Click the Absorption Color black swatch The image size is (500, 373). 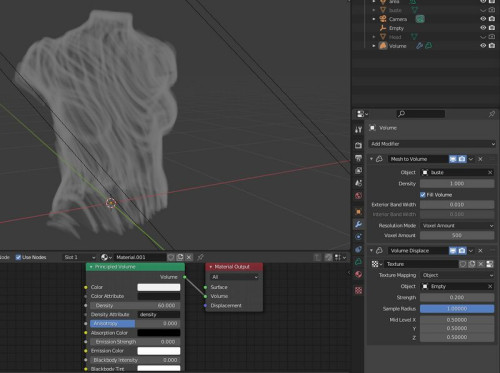159,333
